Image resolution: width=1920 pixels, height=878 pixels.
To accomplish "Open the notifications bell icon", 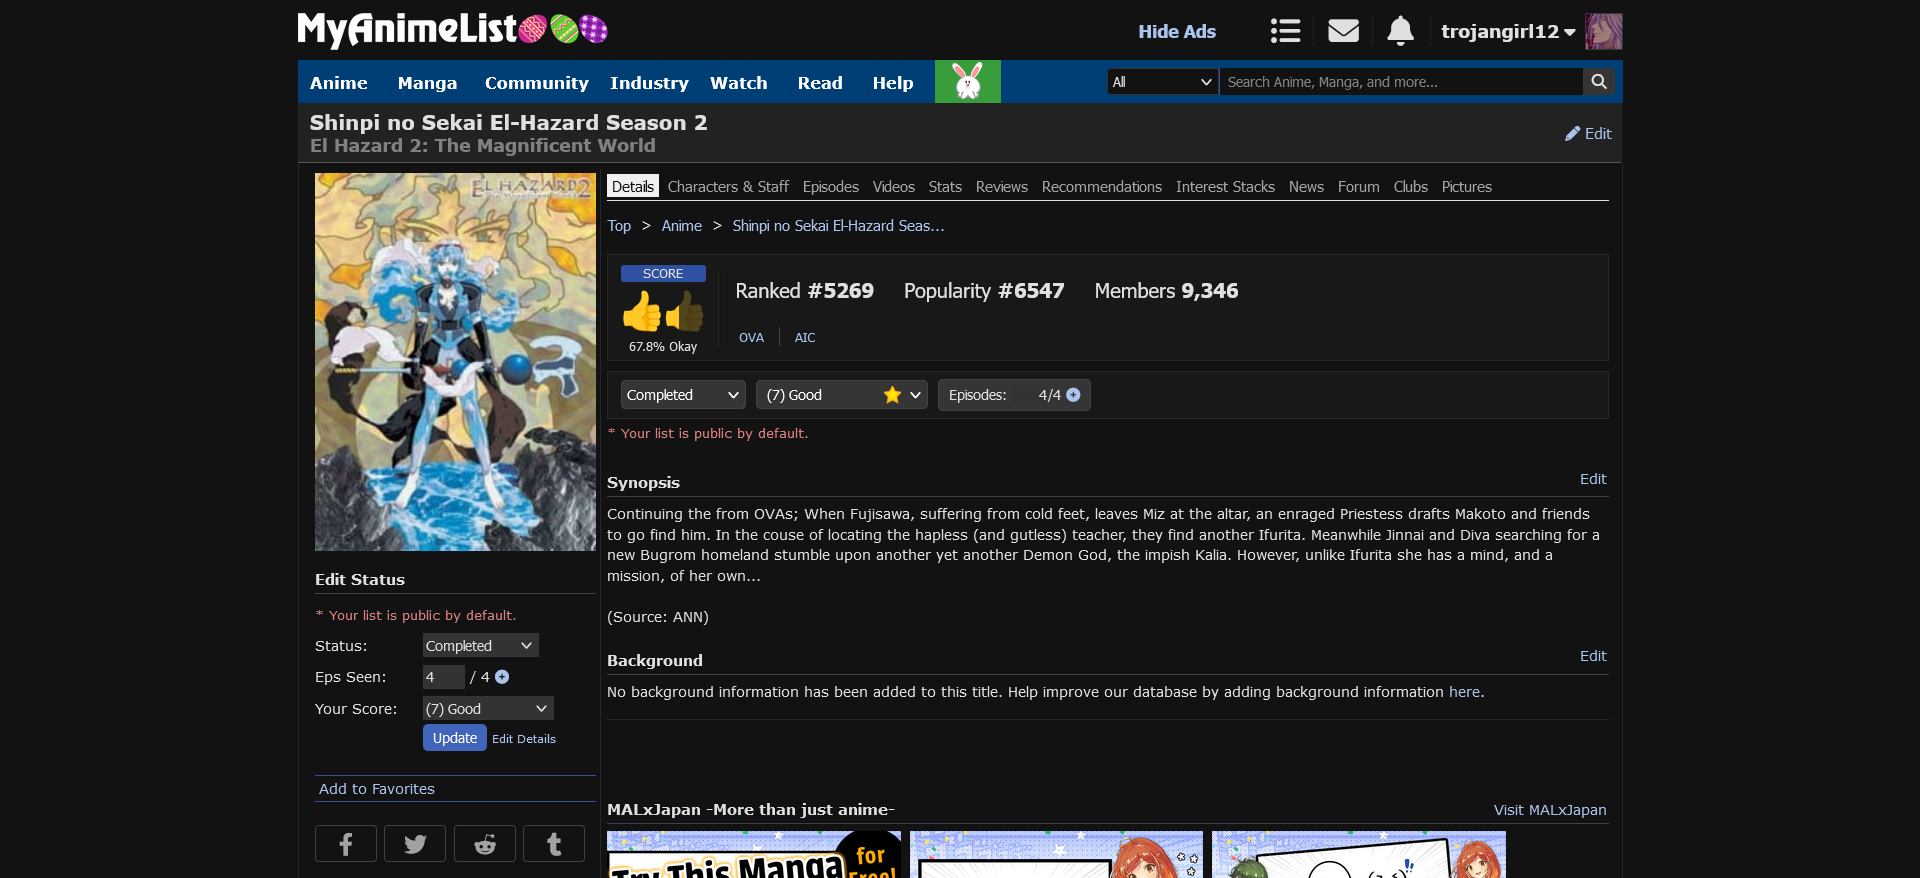I will (1400, 31).
